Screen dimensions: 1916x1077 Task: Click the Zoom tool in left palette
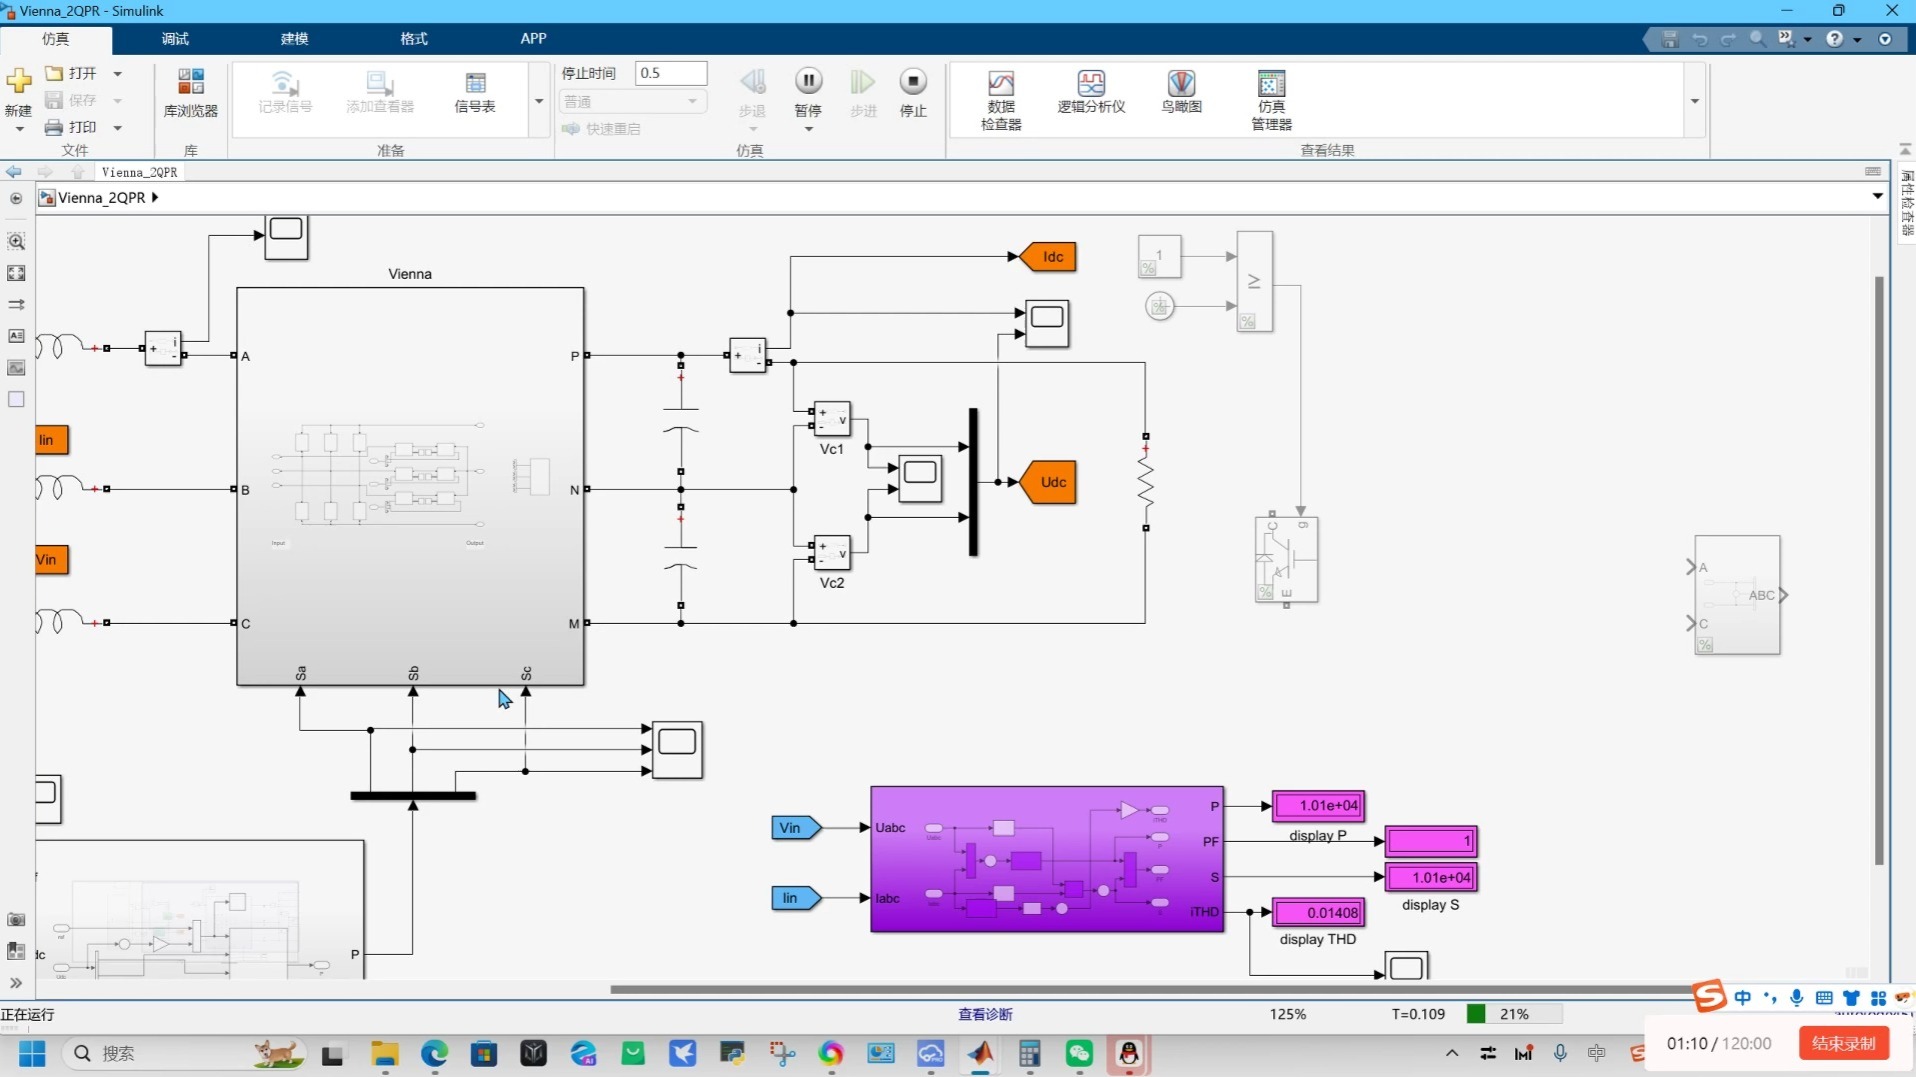tap(16, 241)
